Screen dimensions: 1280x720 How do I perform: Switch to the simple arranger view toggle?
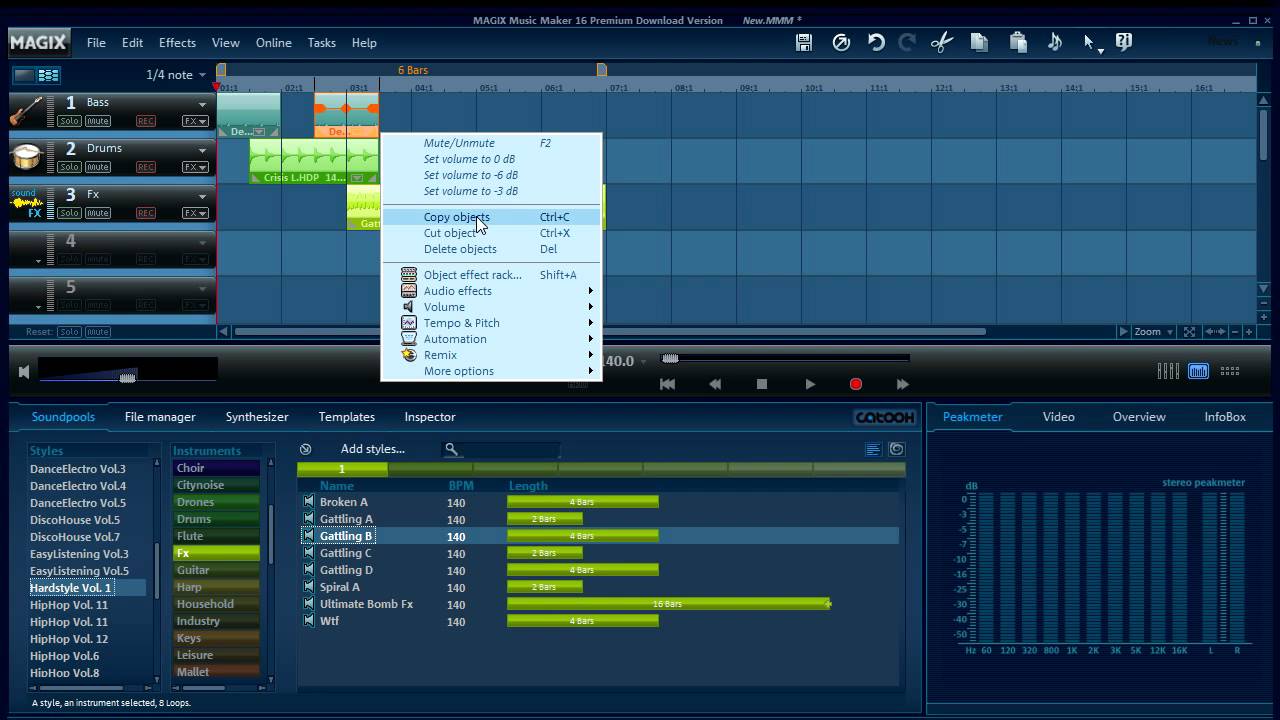pyautogui.click(x=24, y=75)
